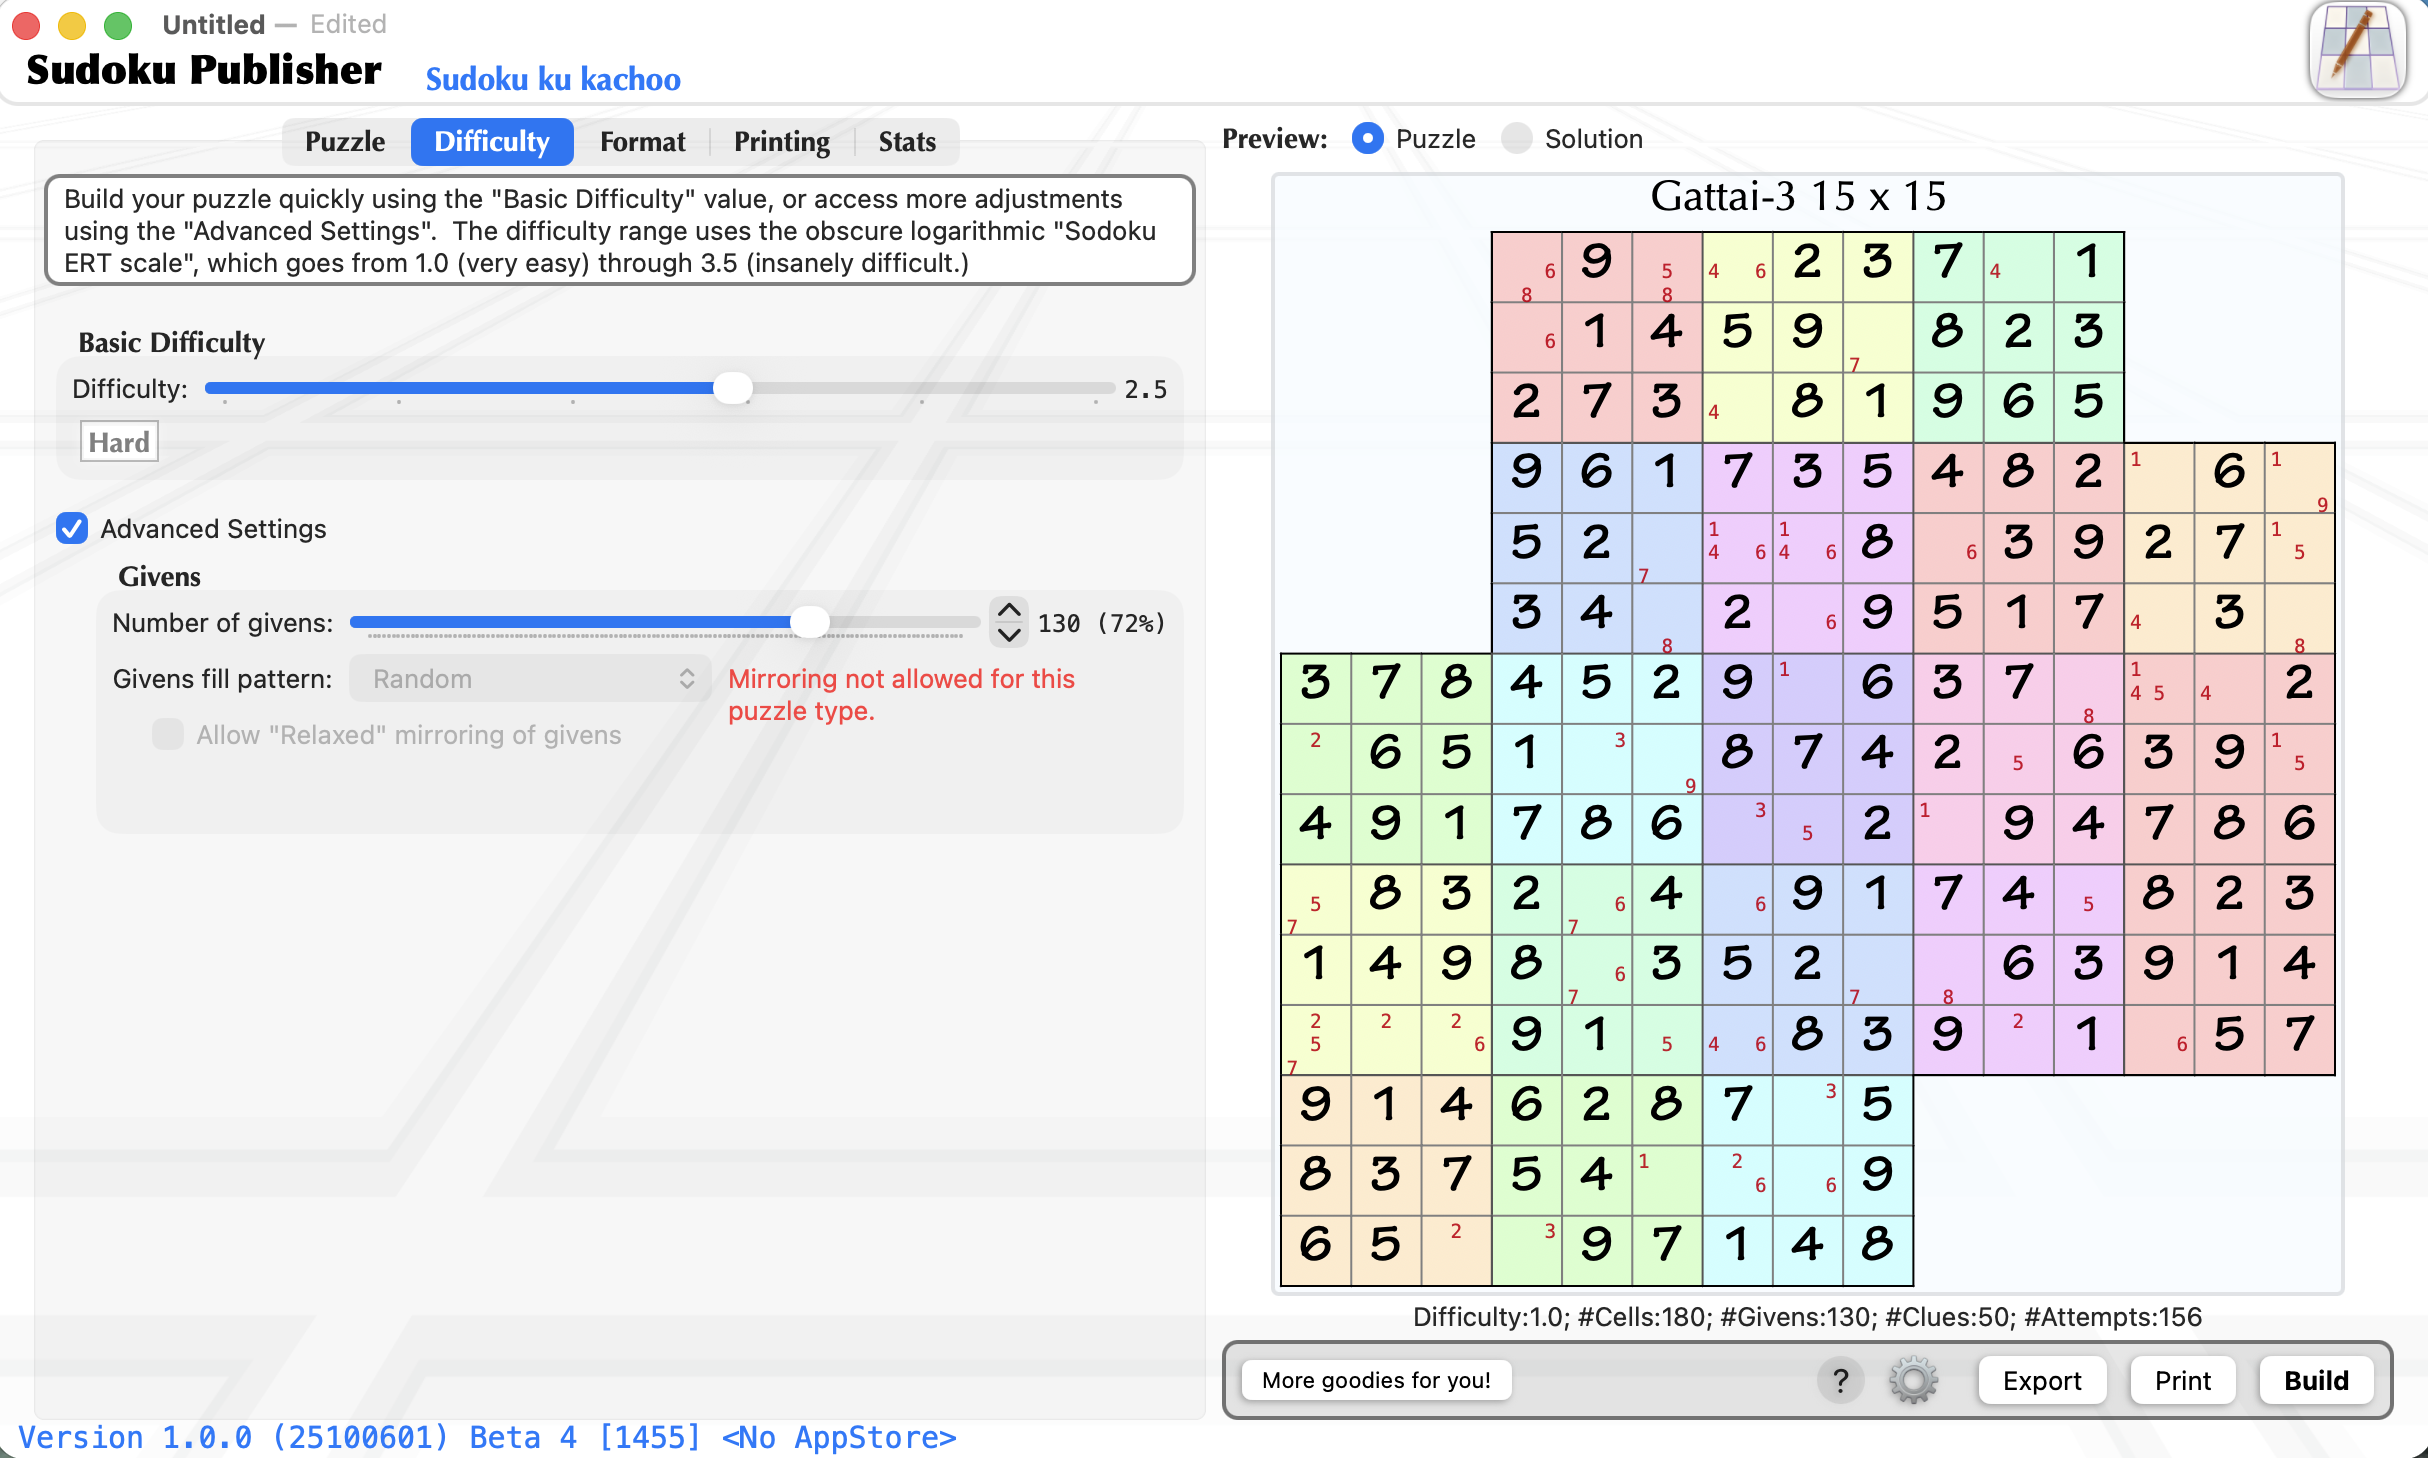Open the Stats tab
The image size is (2428, 1458).
pyautogui.click(x=906, y=142)
